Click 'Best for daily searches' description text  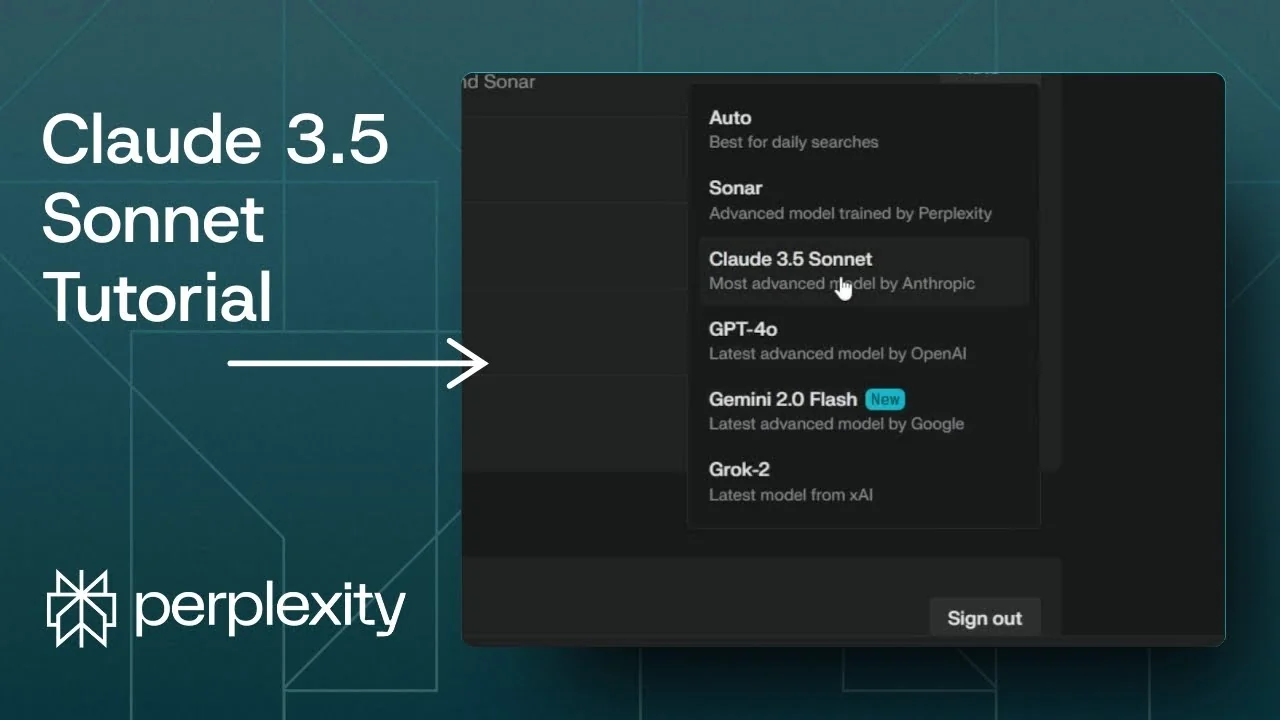793,142
